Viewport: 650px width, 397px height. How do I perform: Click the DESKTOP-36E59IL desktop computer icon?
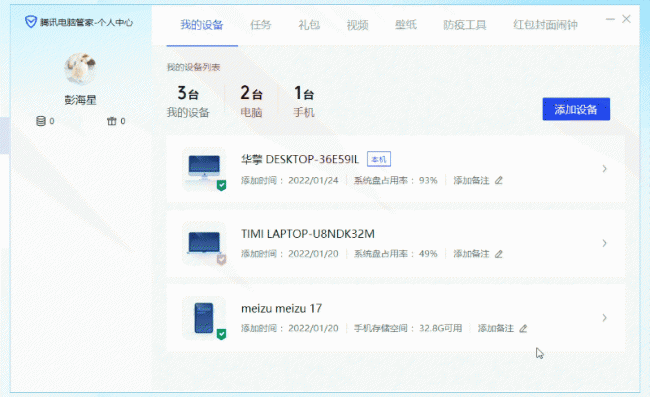(204, 167)
